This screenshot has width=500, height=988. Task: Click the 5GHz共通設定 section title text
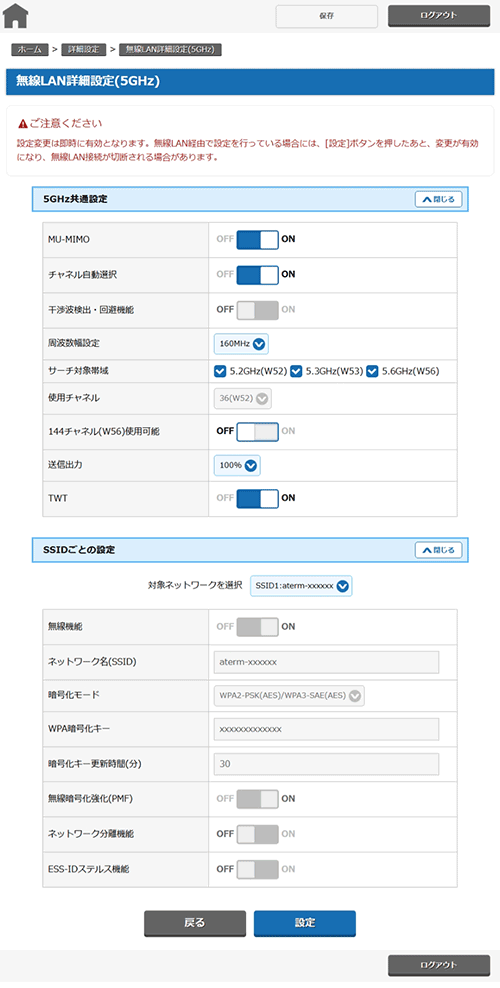pyautogui.click(x=75, y=199)
